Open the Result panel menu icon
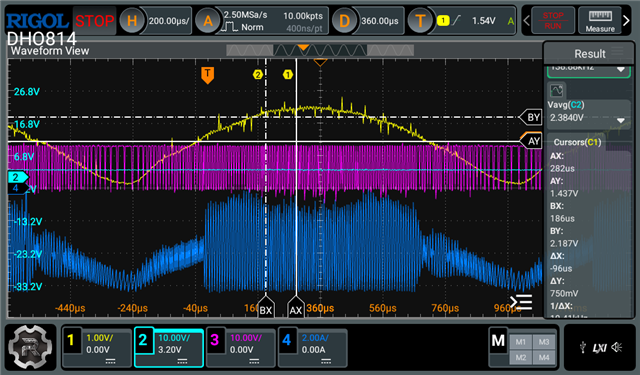The image size is (640, 375). [617, 52]
